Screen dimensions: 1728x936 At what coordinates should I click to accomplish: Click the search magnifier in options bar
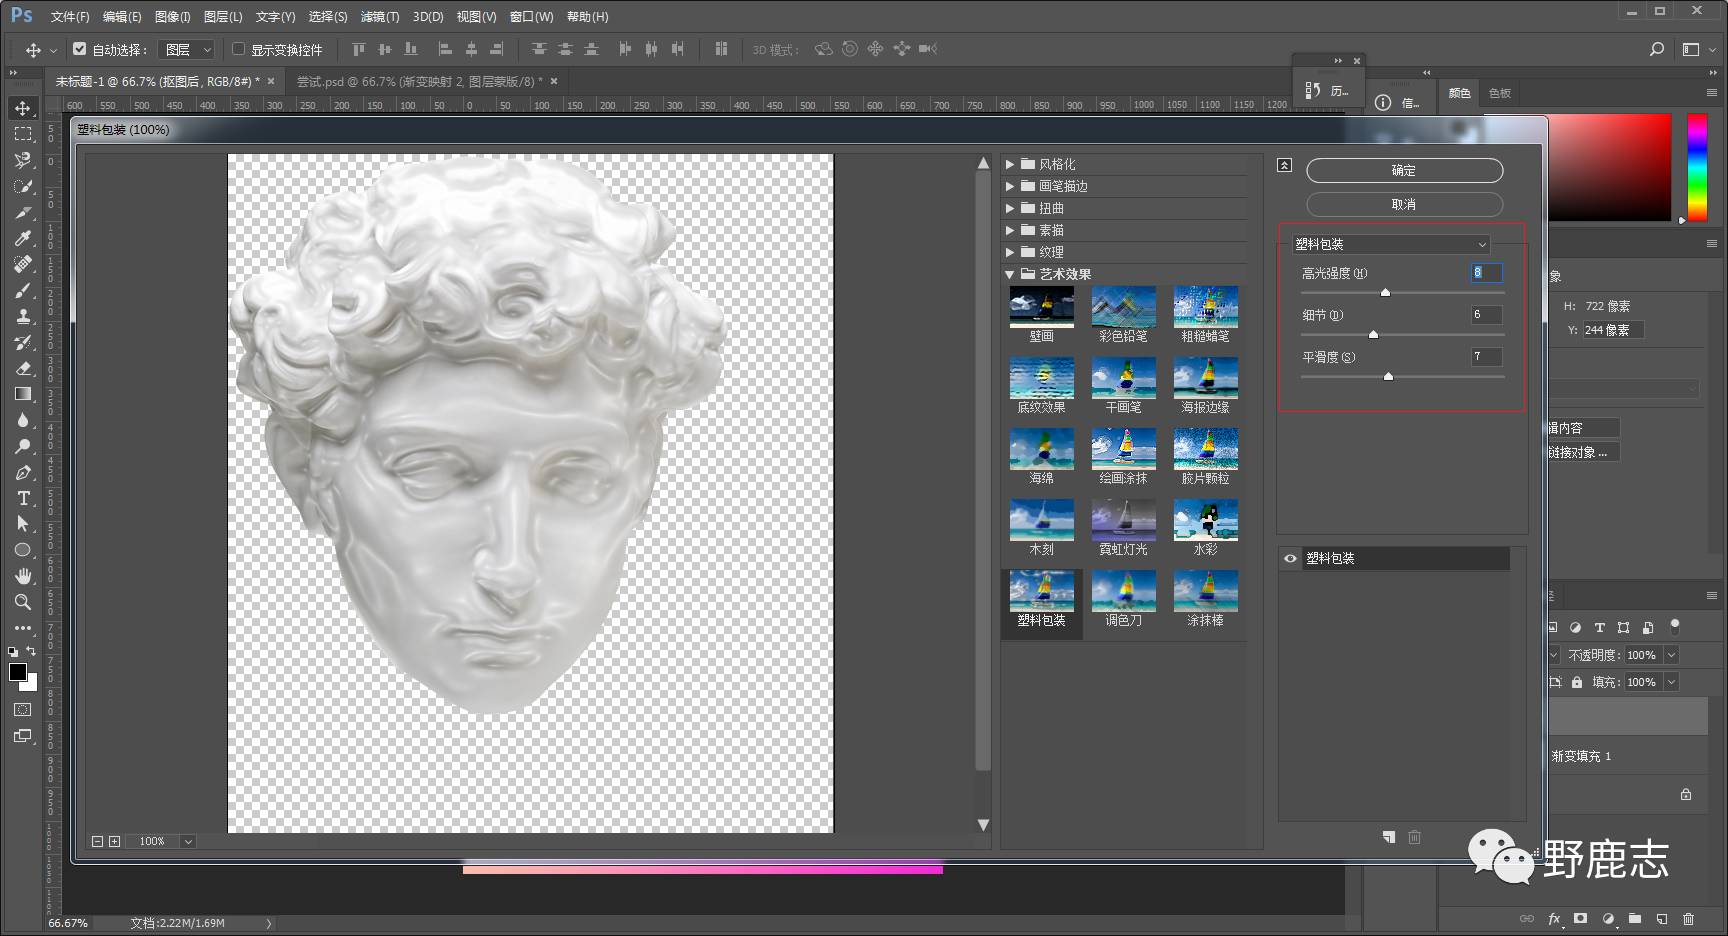pos(1656,49)
